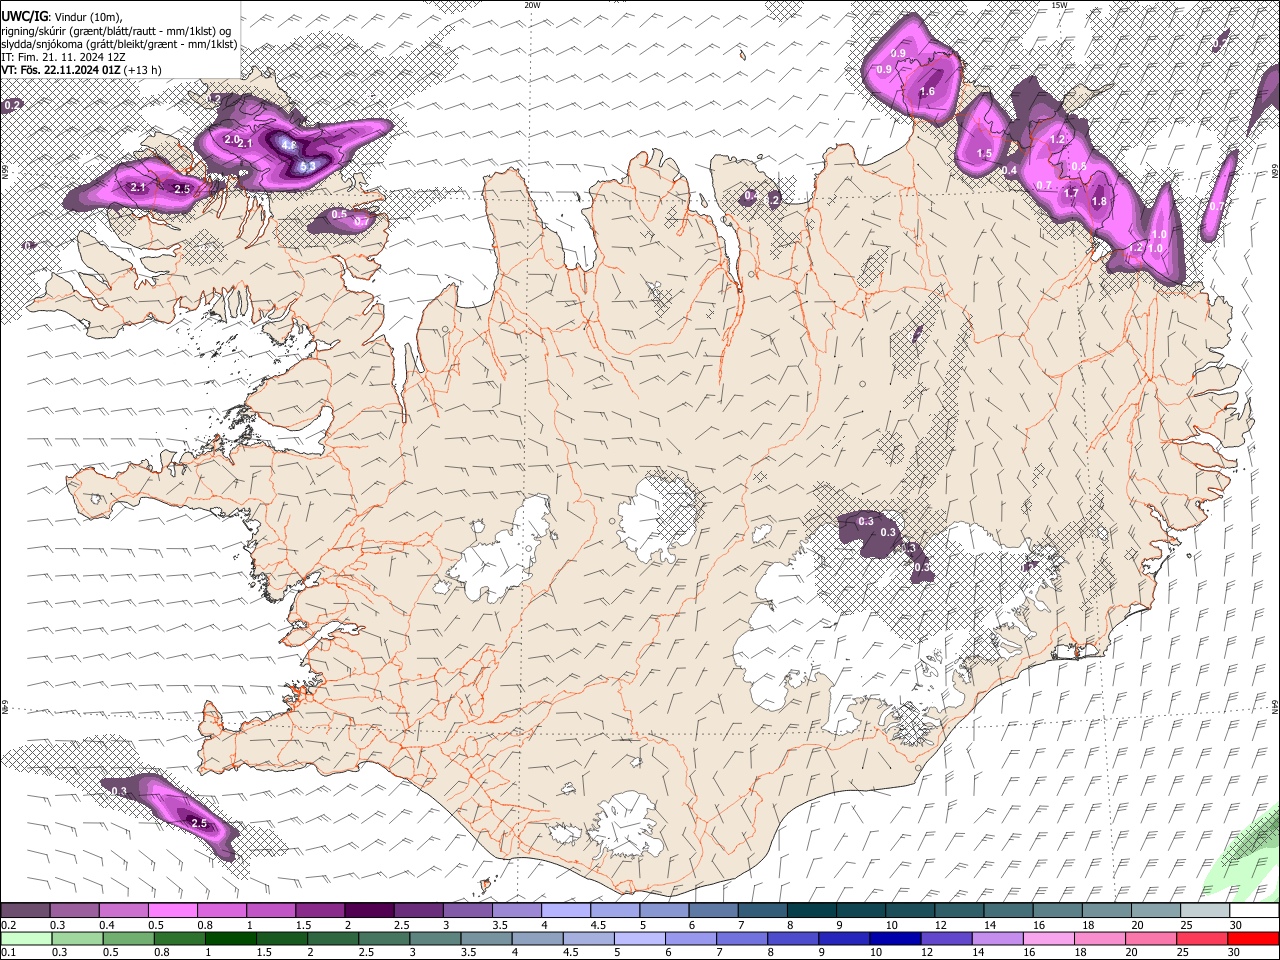Select the dark green lower legend swatch at 1
This screenshot has width=1280, height=960.
tap(230, 938)
